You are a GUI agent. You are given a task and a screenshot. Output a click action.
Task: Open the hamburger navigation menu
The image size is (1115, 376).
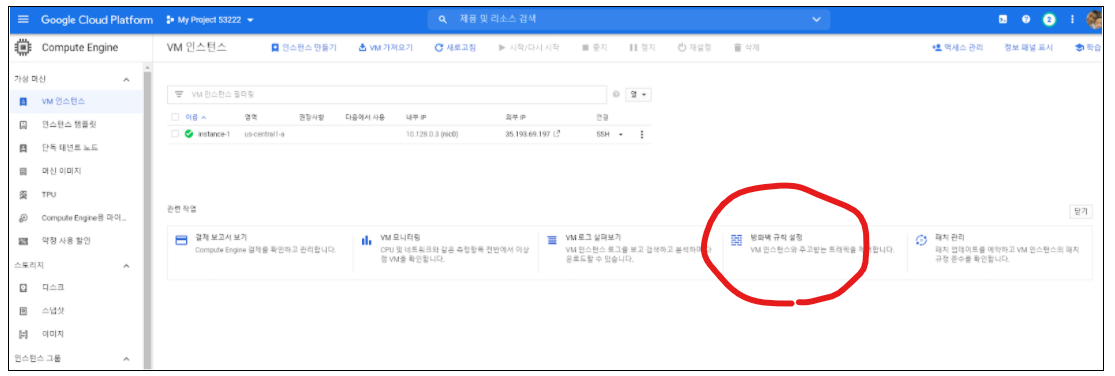coord(23,20)
